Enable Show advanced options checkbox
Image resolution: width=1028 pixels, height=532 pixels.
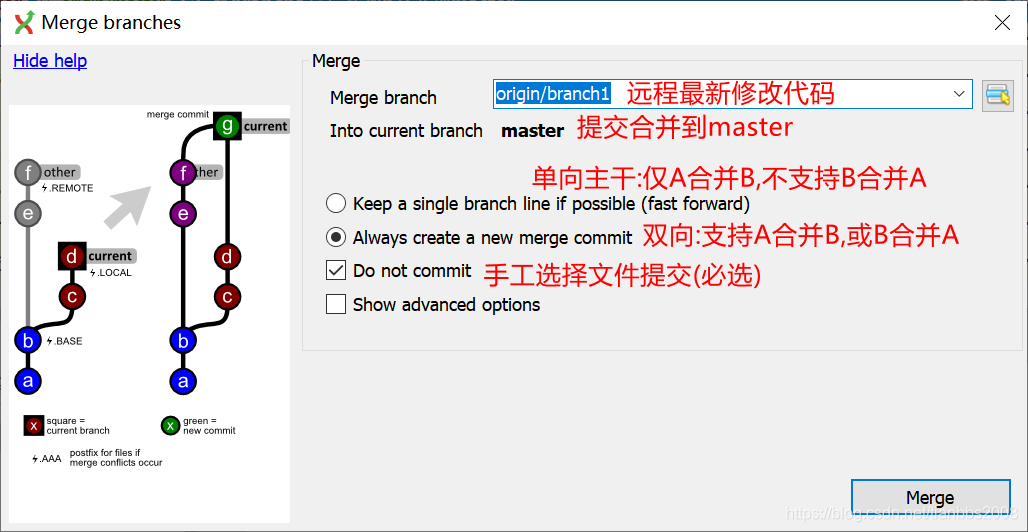point(336,304)
